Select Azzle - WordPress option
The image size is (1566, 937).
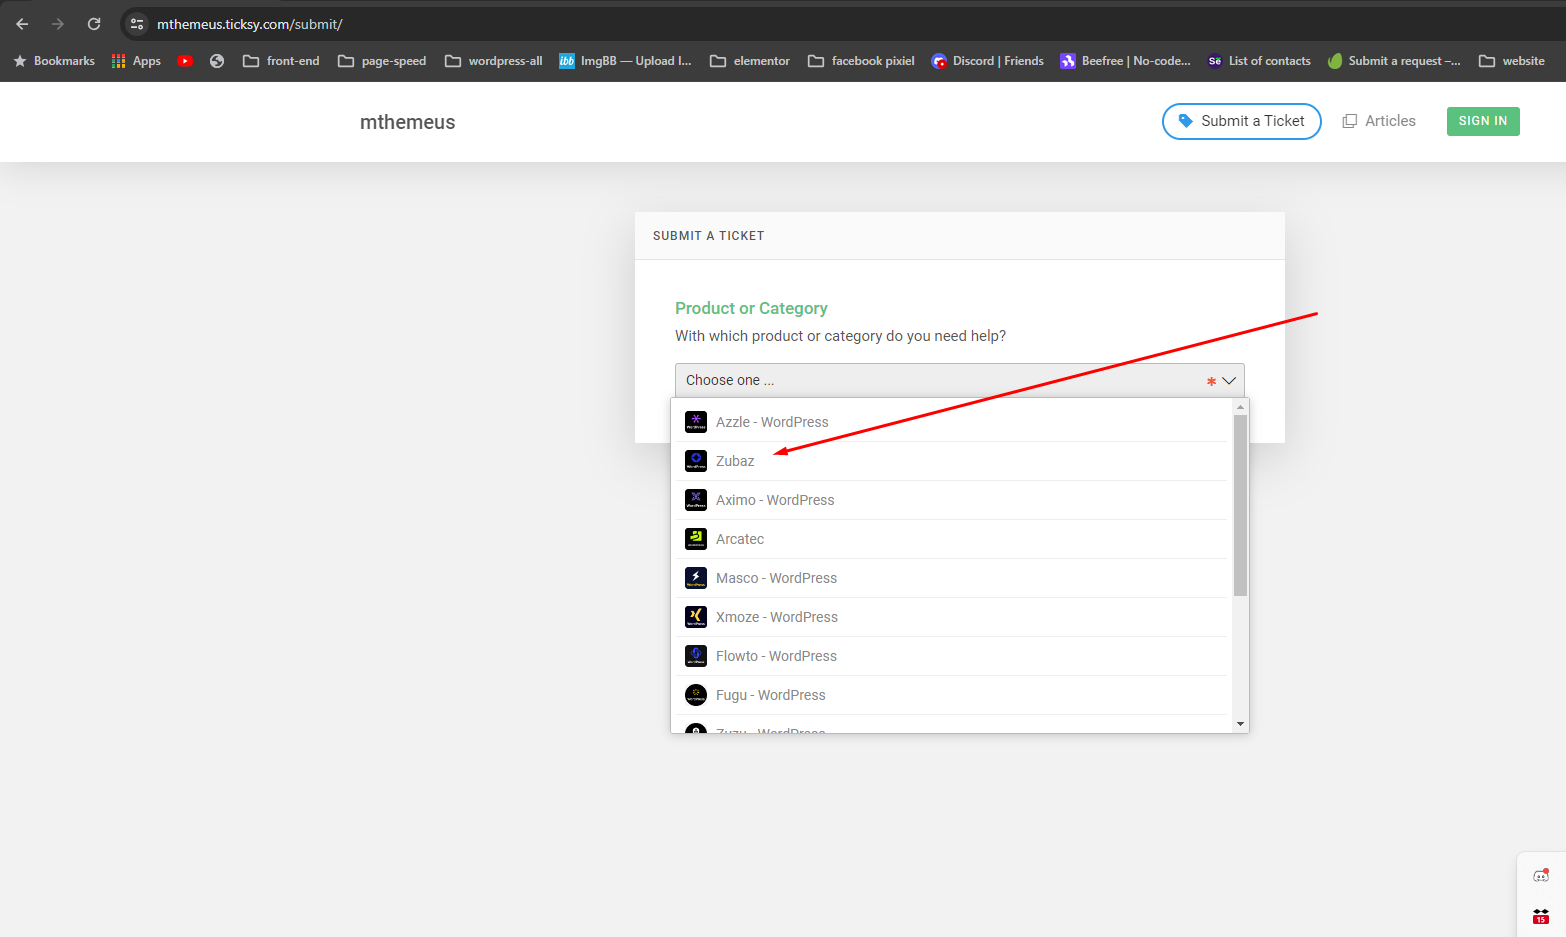point(952,422)
